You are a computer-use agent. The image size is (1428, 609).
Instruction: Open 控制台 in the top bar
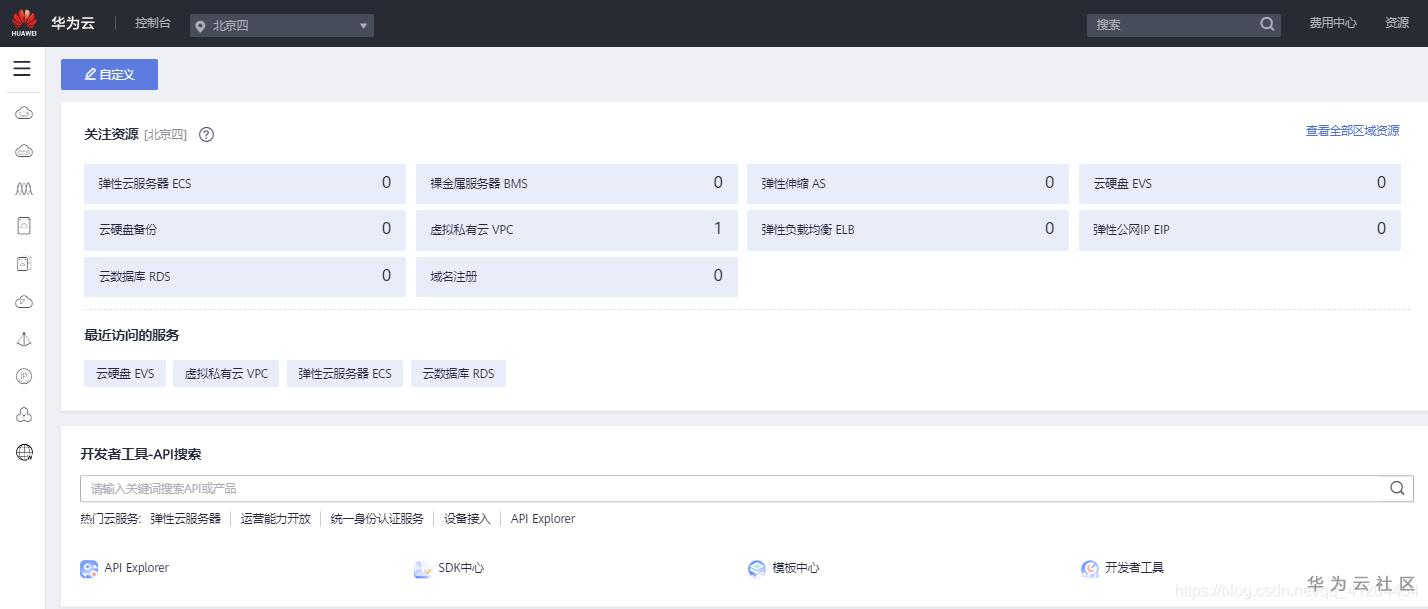(153, 22)
